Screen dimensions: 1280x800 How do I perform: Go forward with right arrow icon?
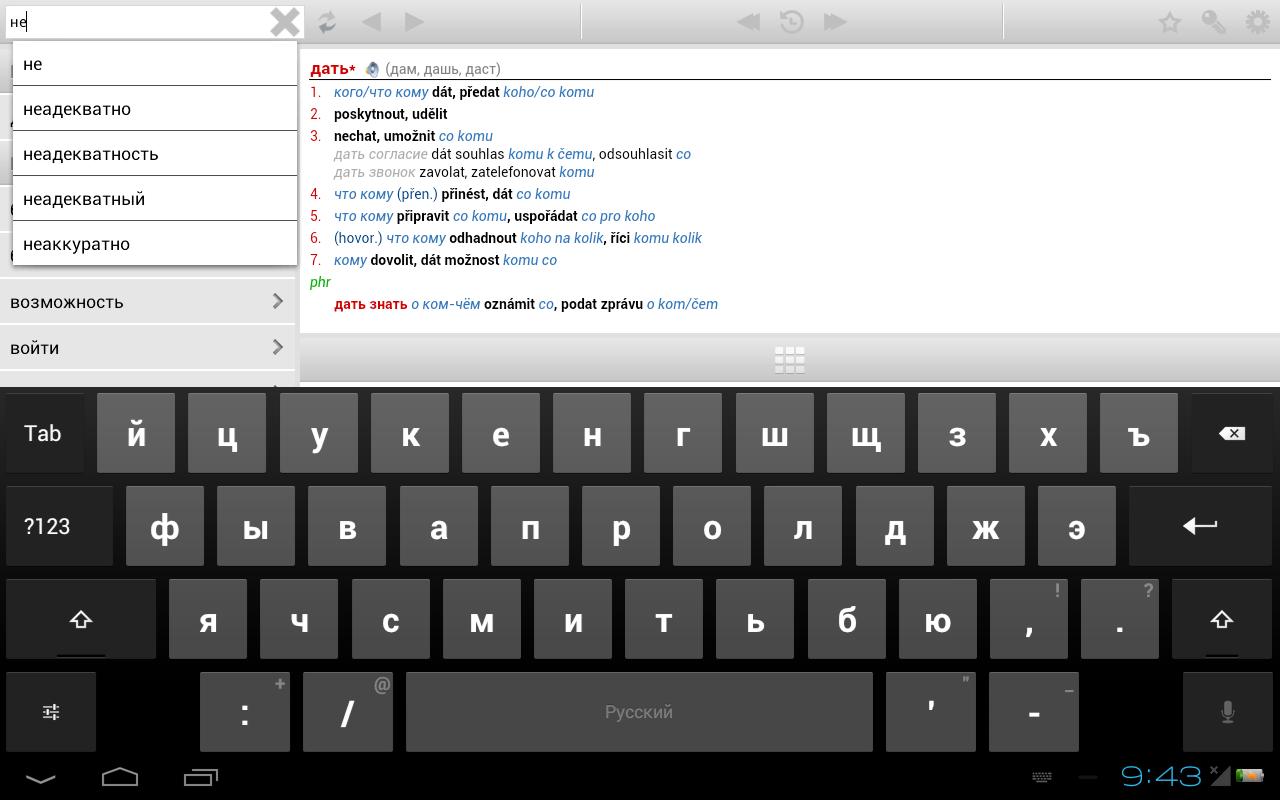pyautogui.click(x=414, y=21)
